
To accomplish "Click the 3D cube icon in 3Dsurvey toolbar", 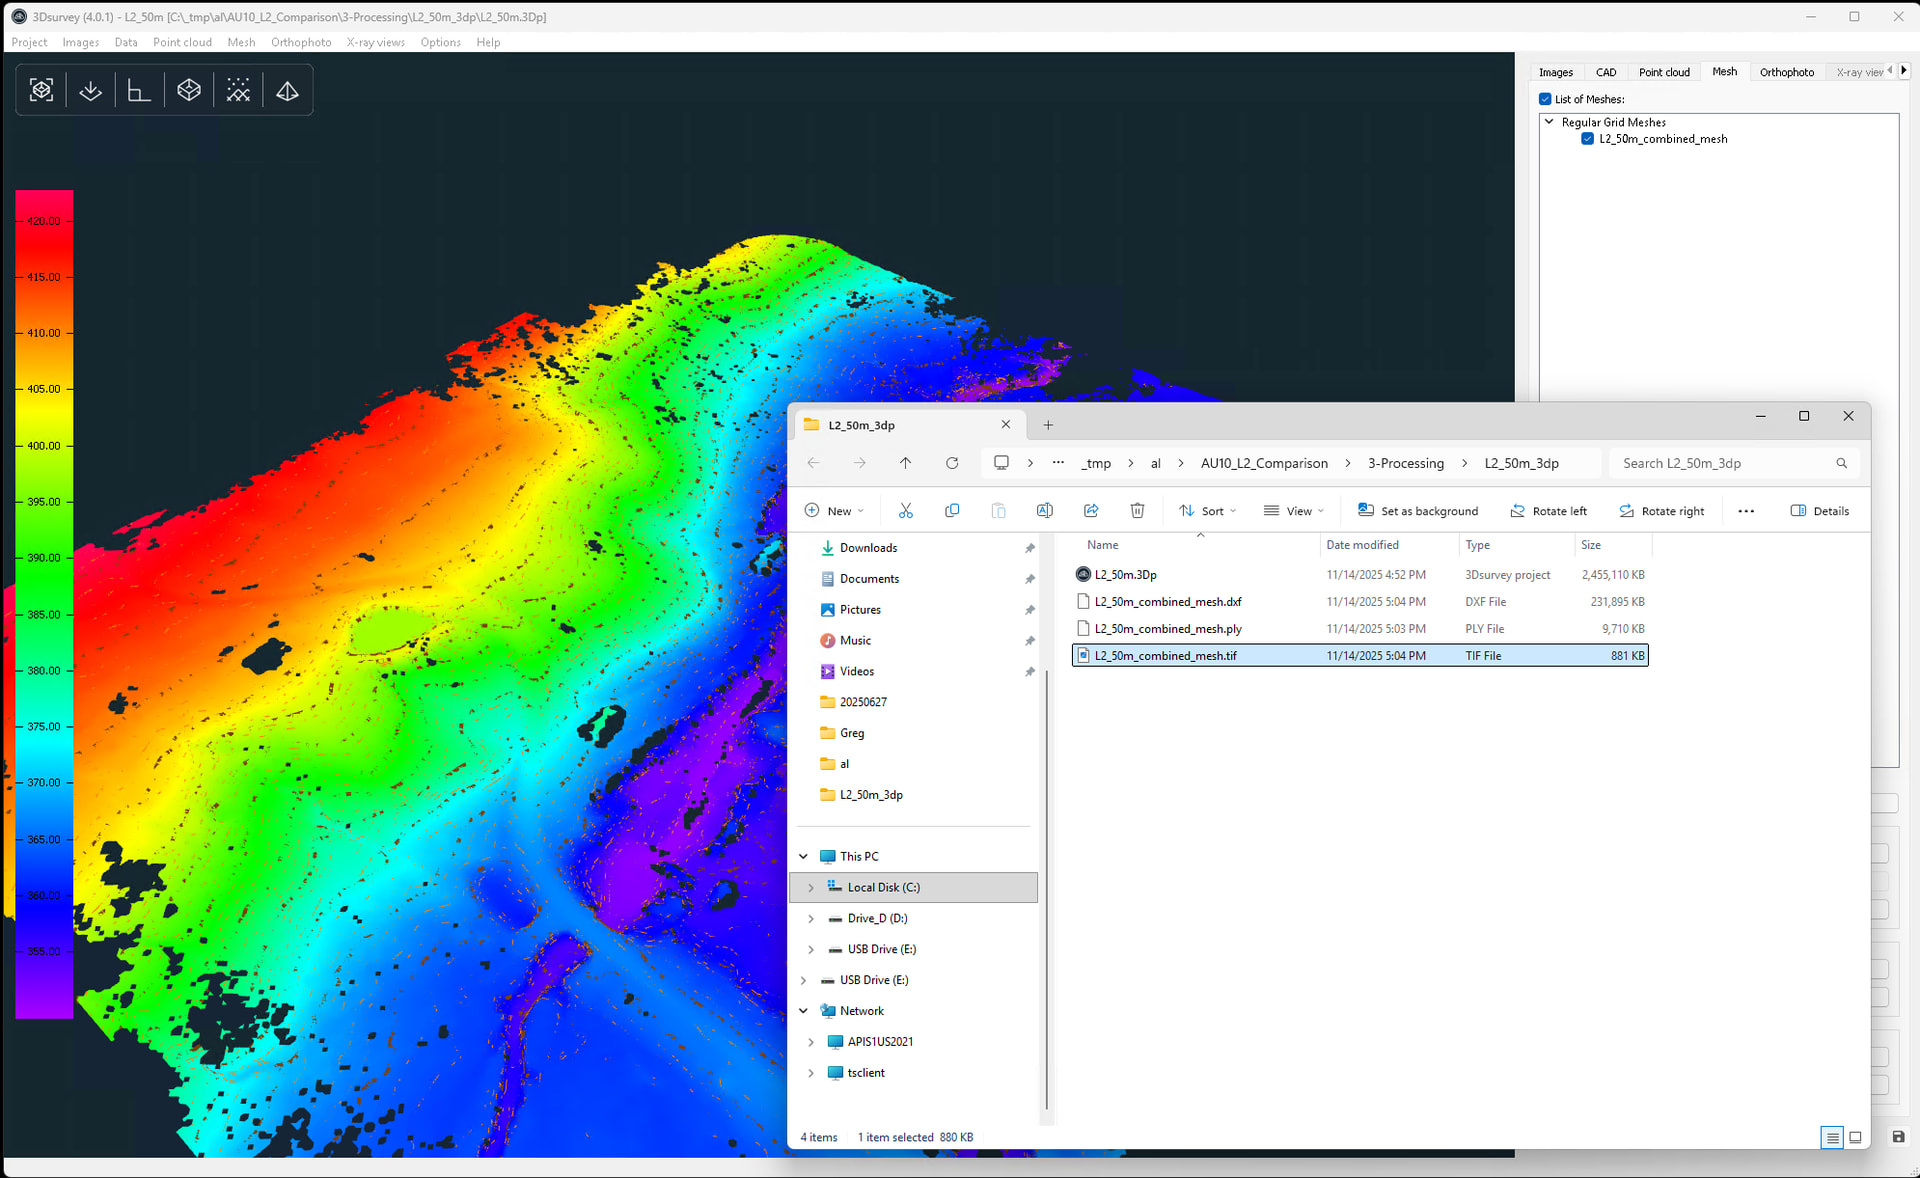I will click(189, 90).
